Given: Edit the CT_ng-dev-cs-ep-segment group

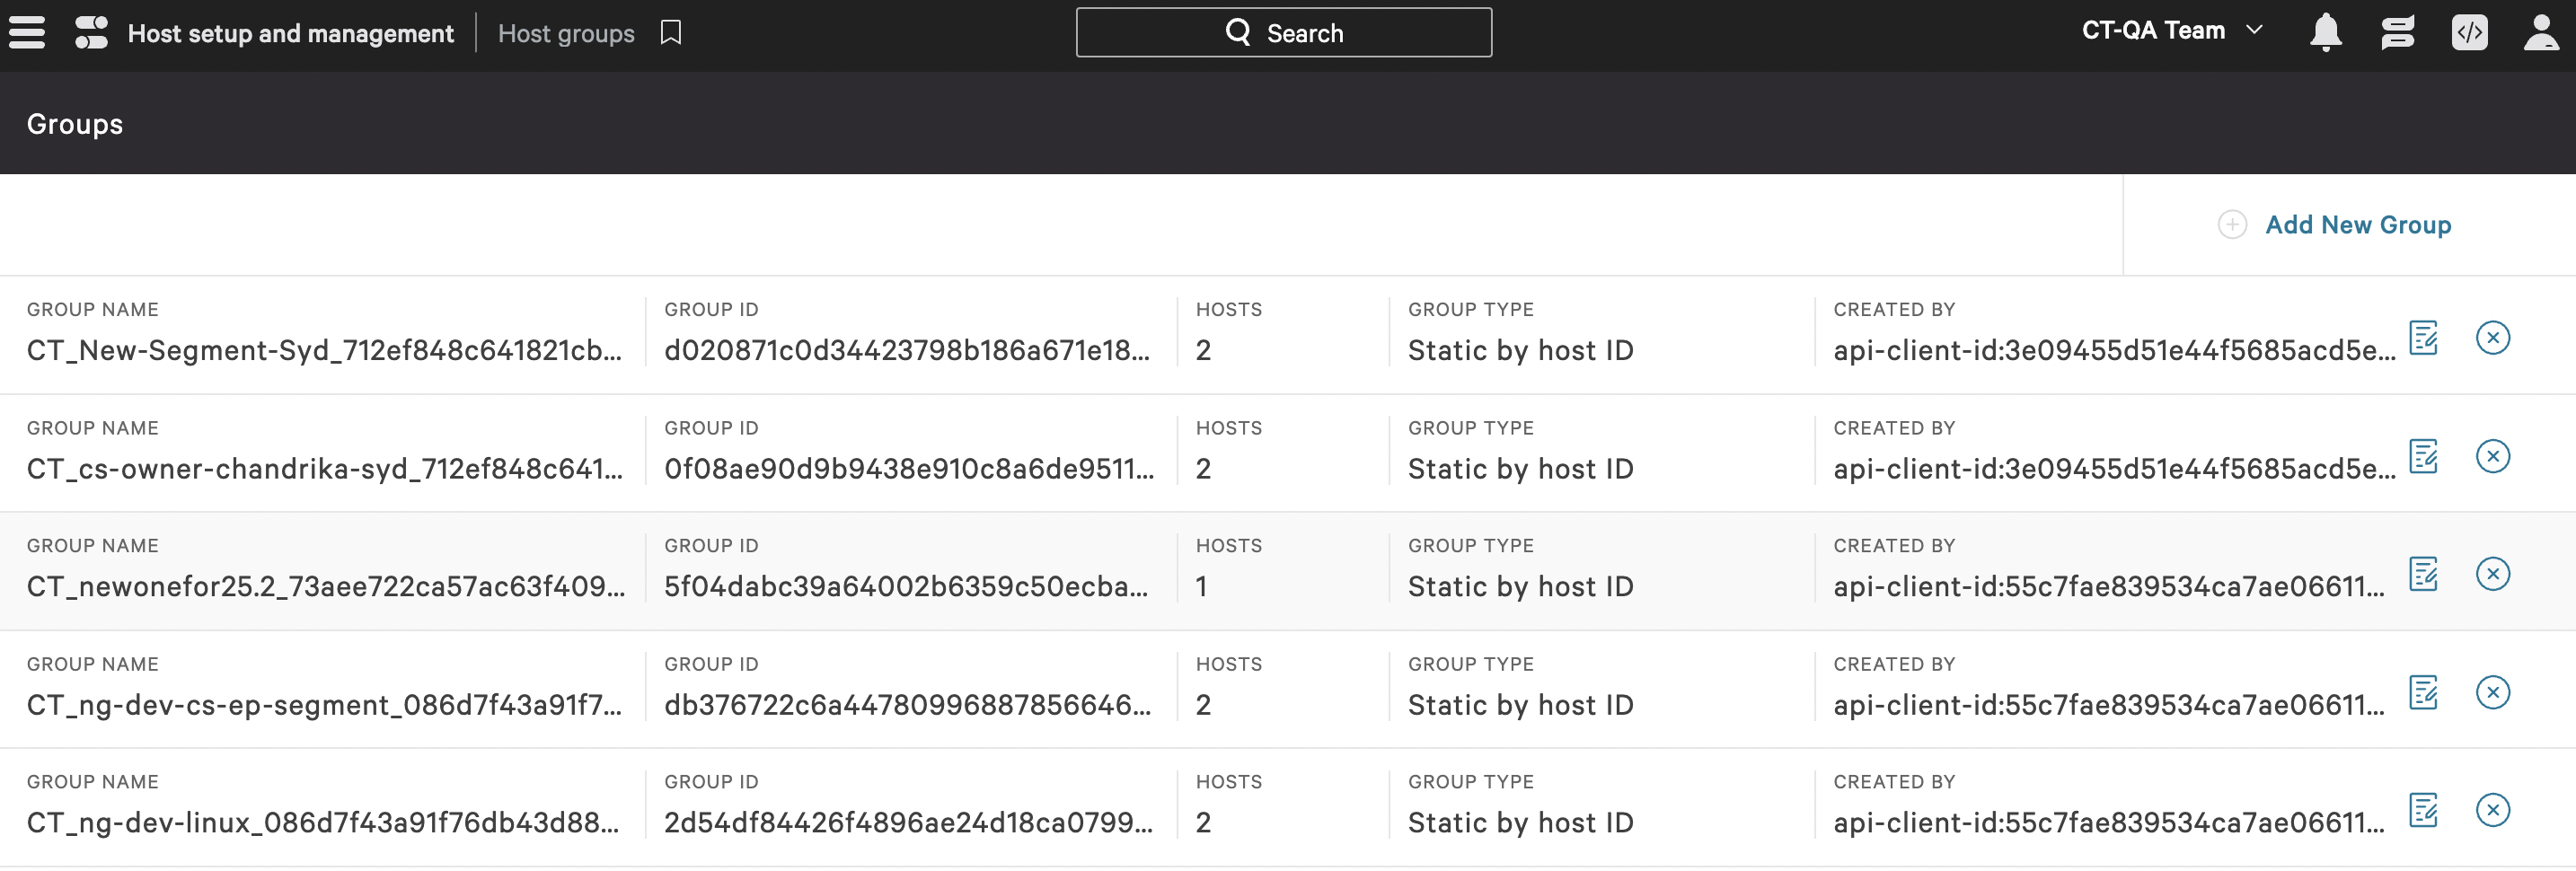Looking at the screenshot, I should (x=2424, y=692).
